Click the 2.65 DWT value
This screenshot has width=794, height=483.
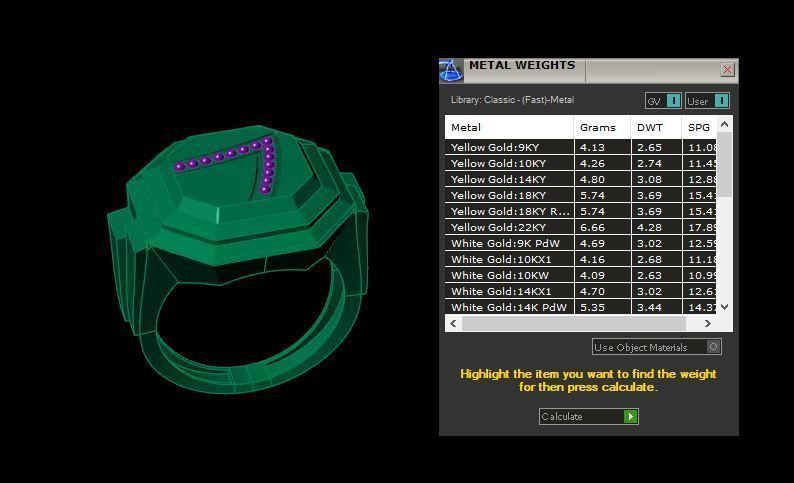649,147
